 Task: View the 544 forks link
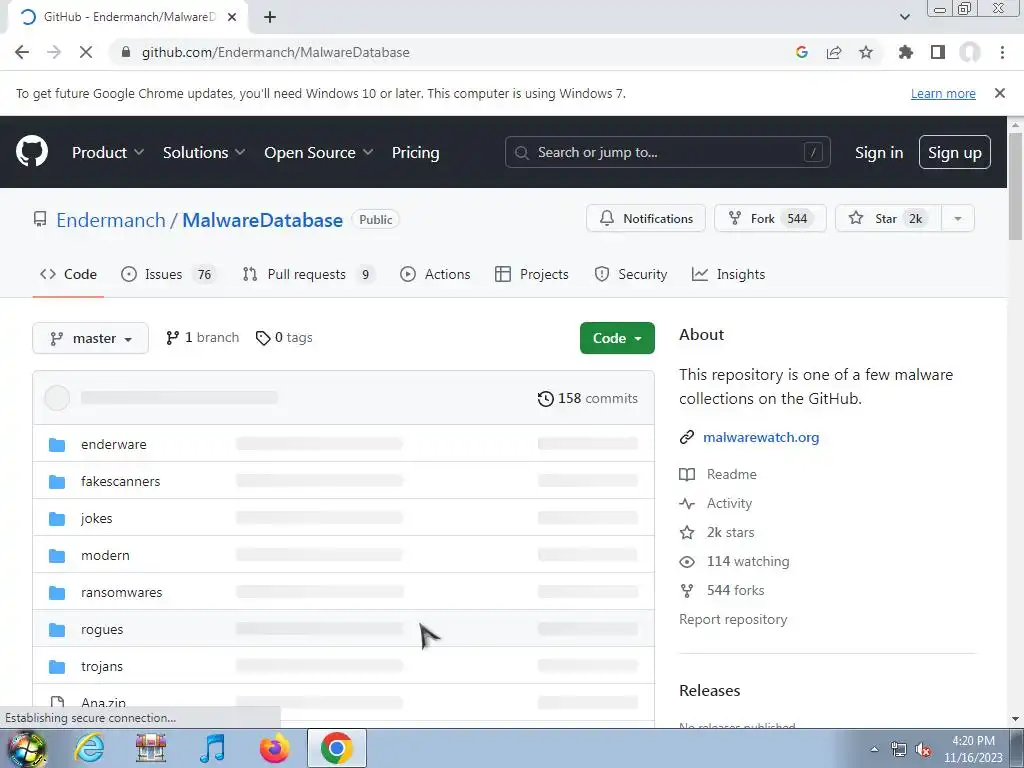click(x=722, y=590)
